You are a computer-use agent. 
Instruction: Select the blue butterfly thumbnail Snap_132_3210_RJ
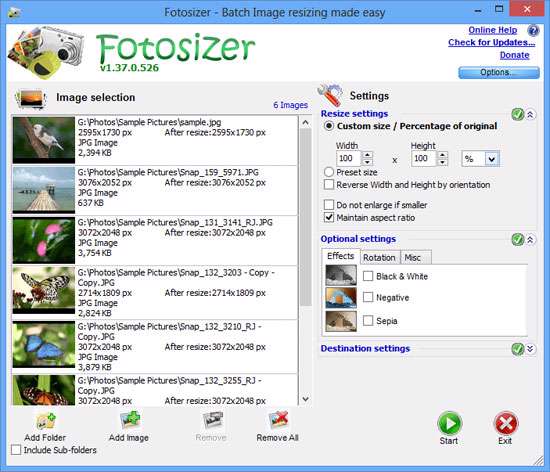(44, 344)
